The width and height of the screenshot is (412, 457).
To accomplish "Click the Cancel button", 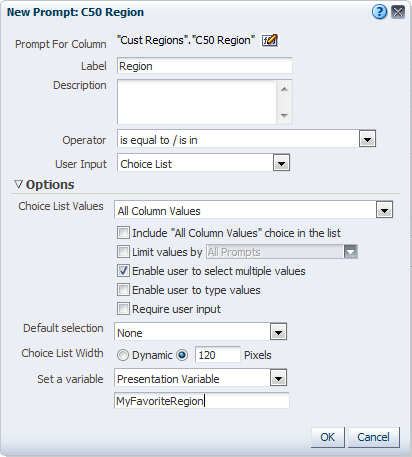I will [373, 437].
